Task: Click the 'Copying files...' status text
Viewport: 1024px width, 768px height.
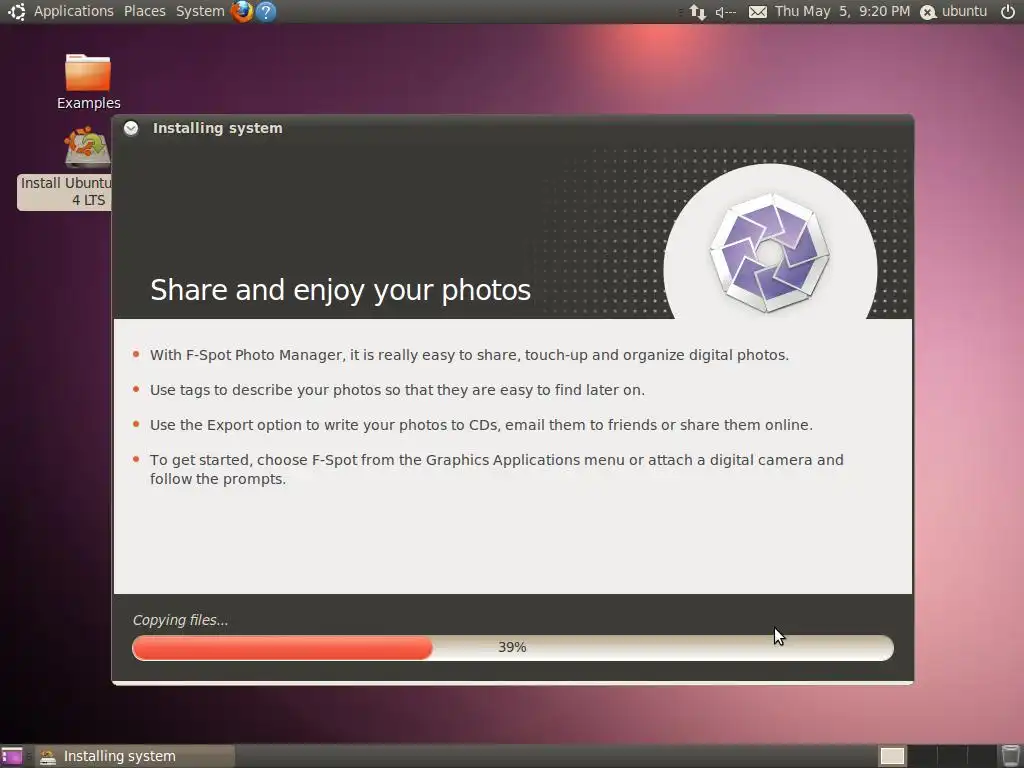Action: (180, 620)
